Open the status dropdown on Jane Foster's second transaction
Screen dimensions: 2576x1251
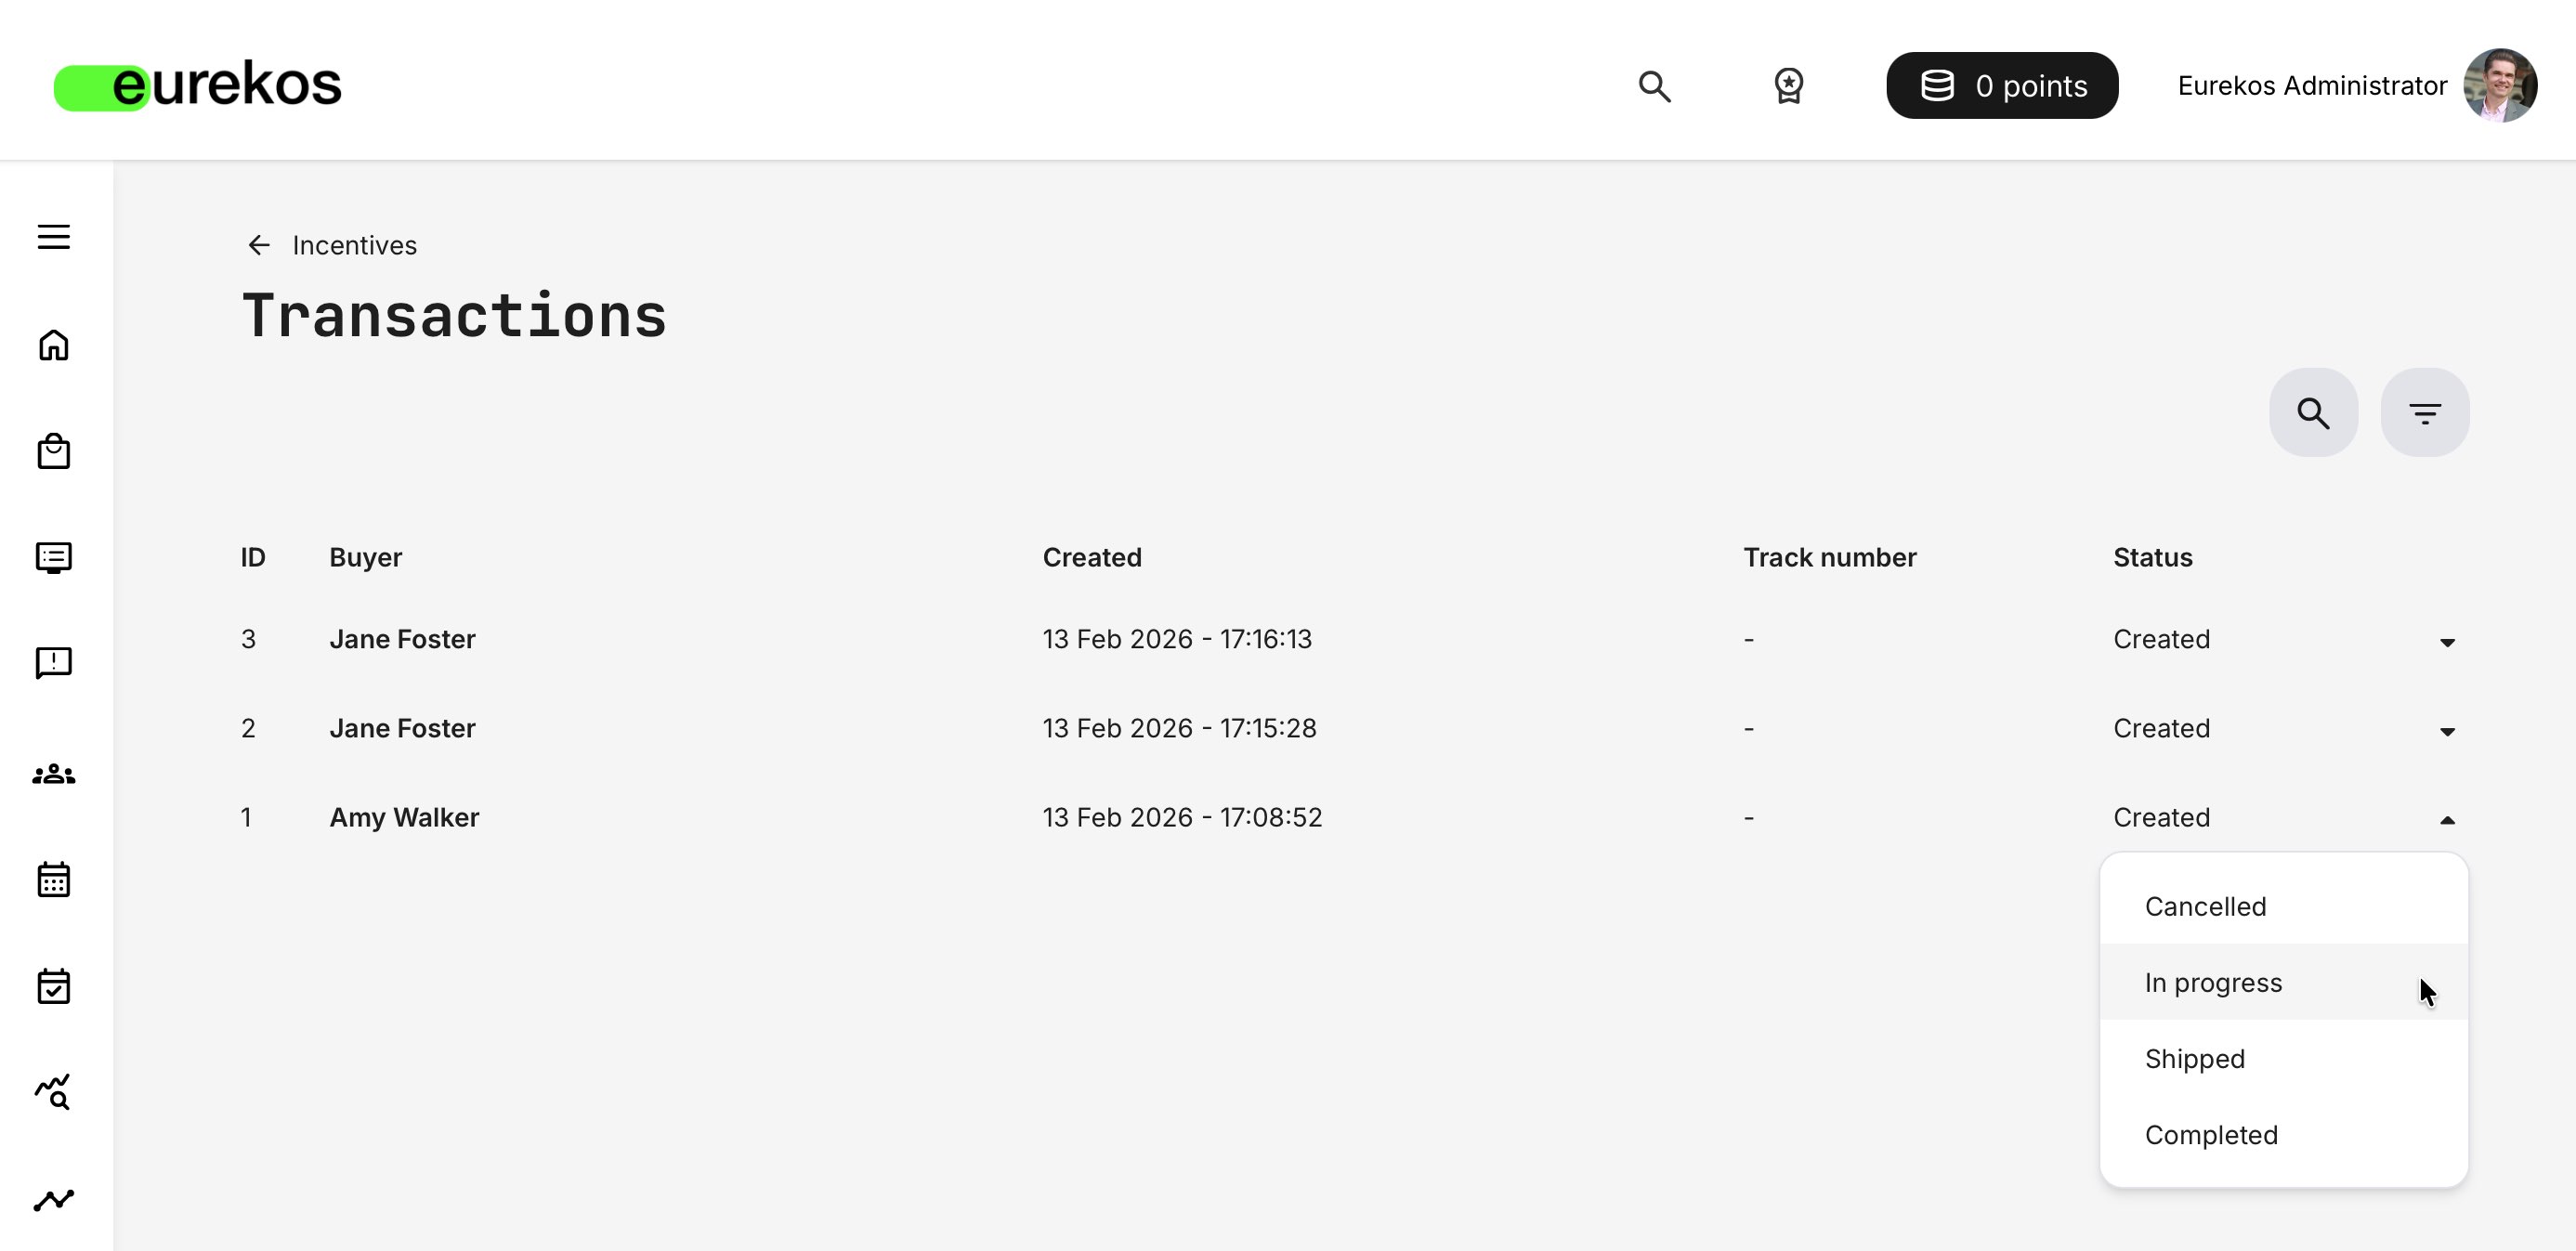click(2447, 731)
